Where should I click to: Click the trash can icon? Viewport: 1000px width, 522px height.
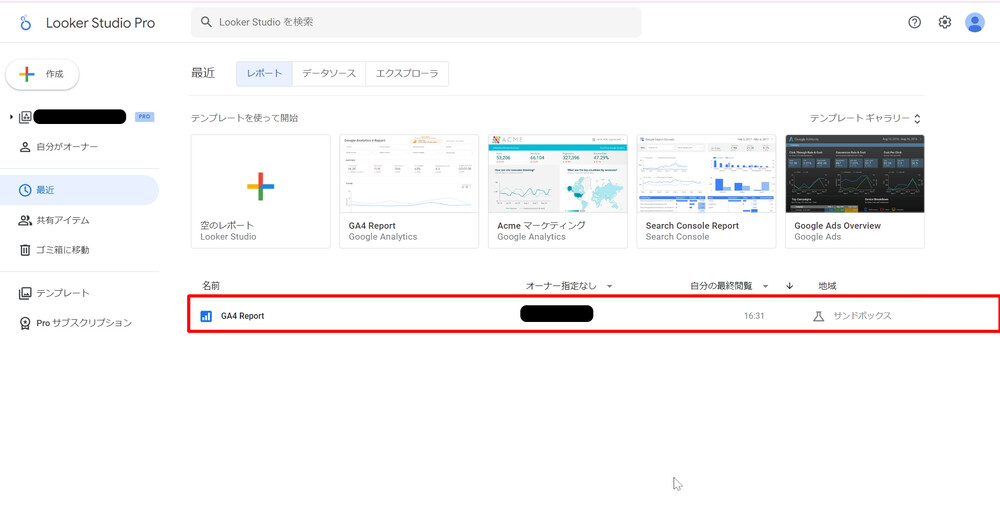click(x=25, y=250)
